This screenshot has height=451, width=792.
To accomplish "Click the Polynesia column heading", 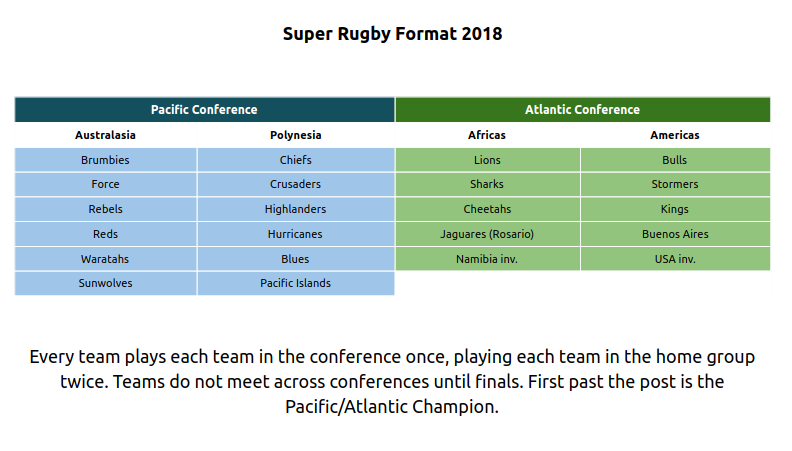I will [x=295, y=135].
